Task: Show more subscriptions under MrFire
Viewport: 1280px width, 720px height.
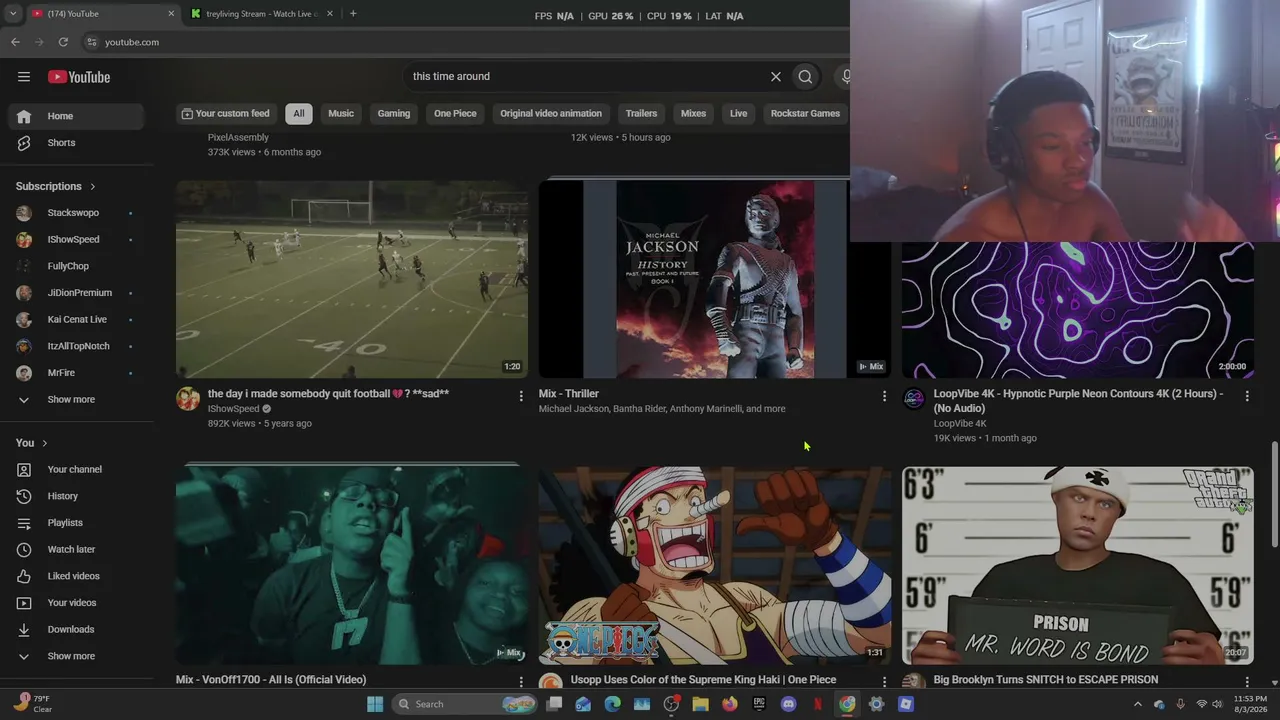Action: [76, 400]
